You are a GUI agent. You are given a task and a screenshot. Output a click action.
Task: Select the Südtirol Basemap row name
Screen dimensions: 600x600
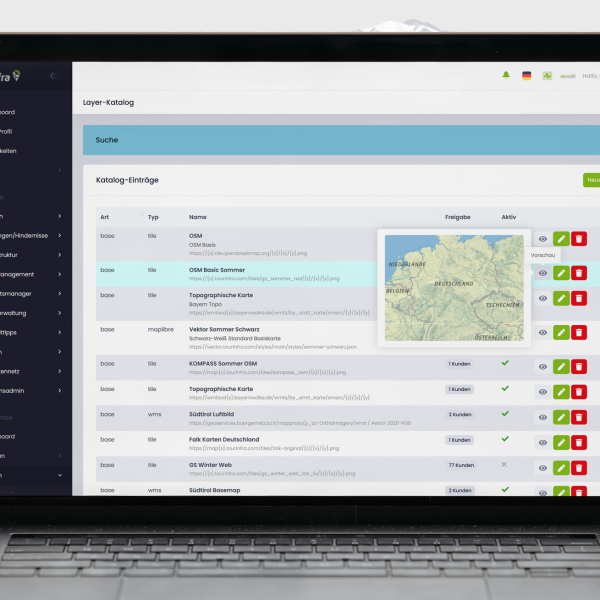click(214, 490)
